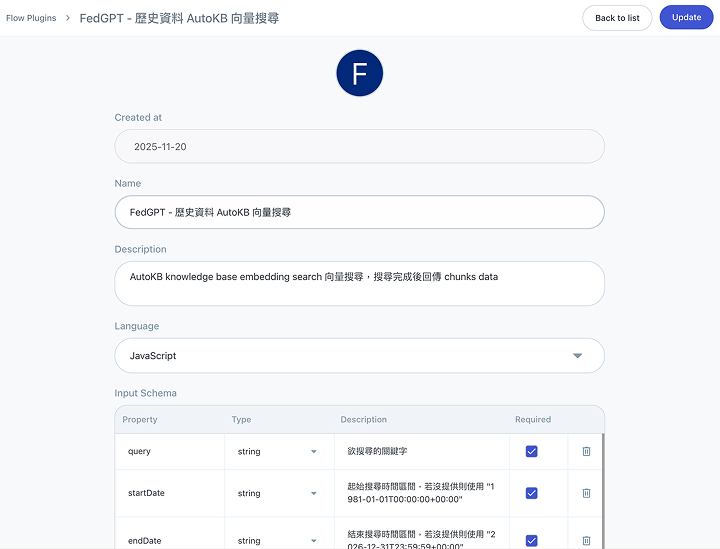Click the Back to list button
This screenshot has height=549, width=720.
coord(617,18)
